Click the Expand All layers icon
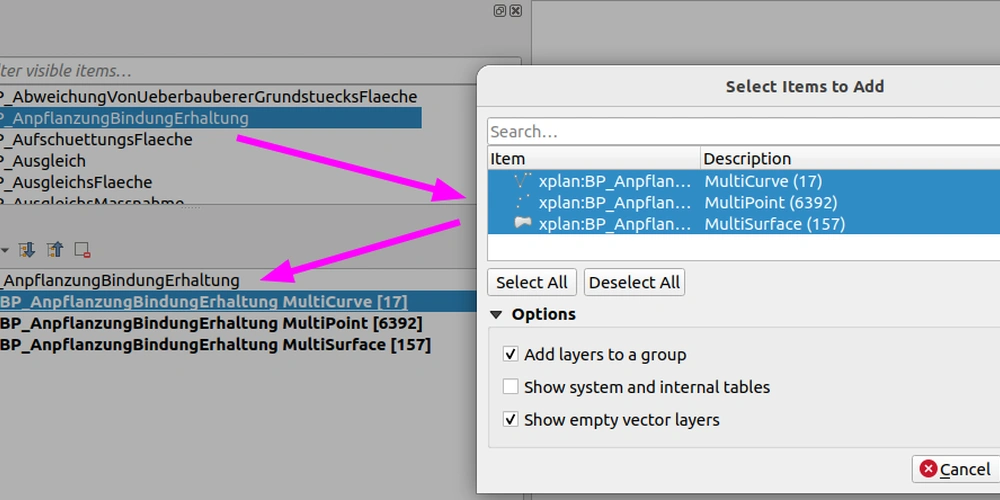Screen dimensions: 1000x500 27,250
